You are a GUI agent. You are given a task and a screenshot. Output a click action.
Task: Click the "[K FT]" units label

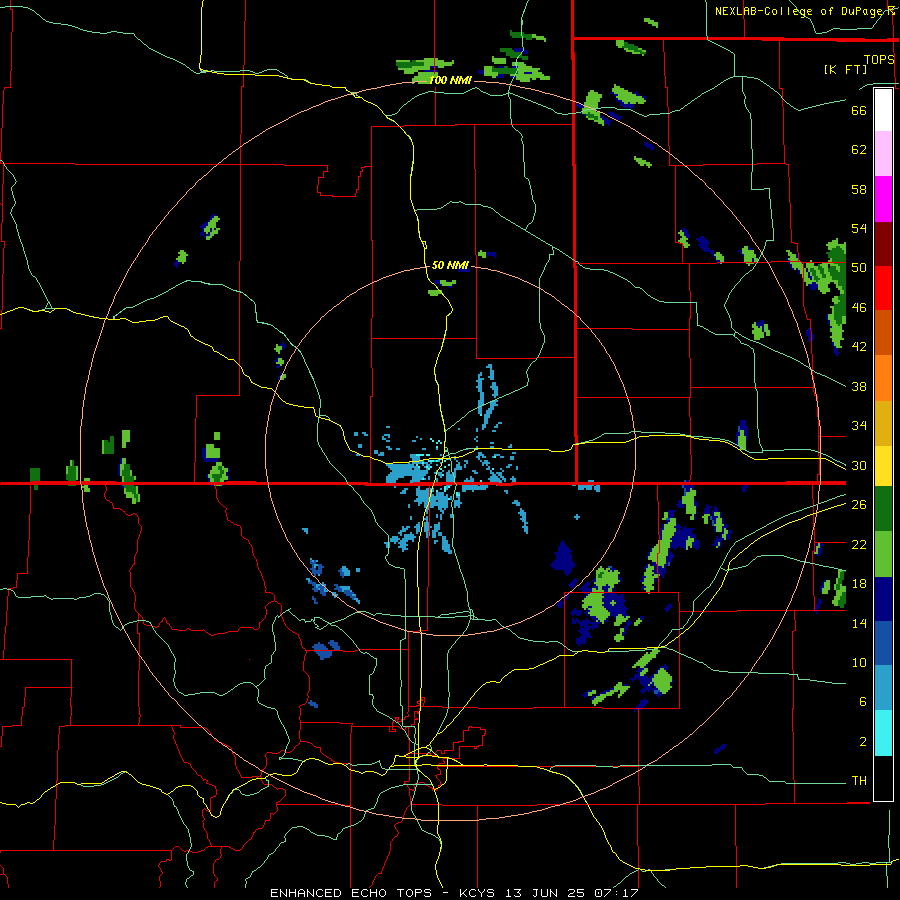point(845,69)
